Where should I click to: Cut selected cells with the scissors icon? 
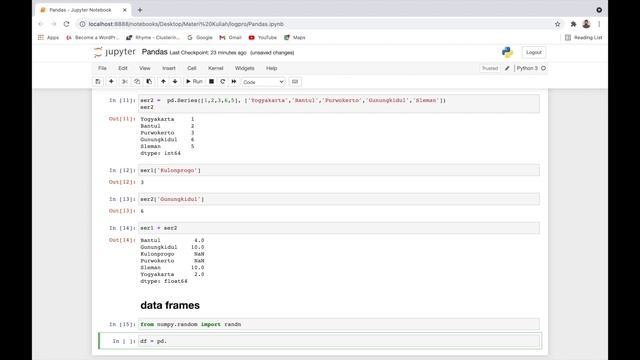point(125,82)
